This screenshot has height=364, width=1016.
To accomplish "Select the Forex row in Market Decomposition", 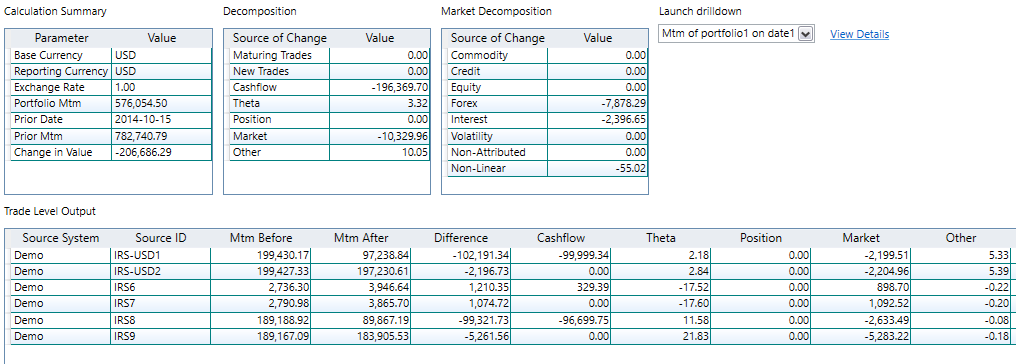I will [548, 104].
